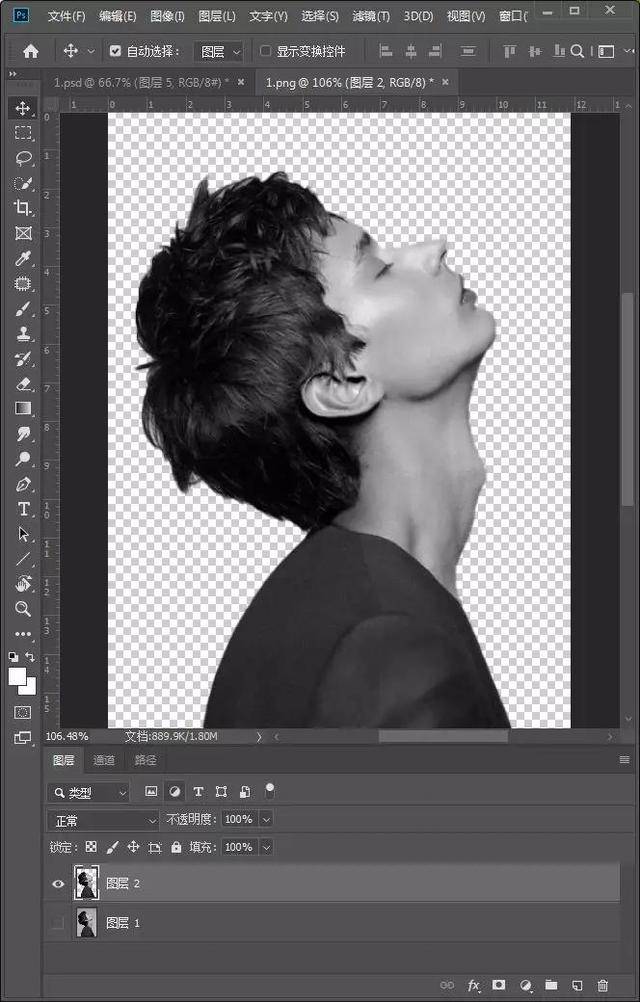
Task: Link layers using chain icon
Action: pos(448,985)
